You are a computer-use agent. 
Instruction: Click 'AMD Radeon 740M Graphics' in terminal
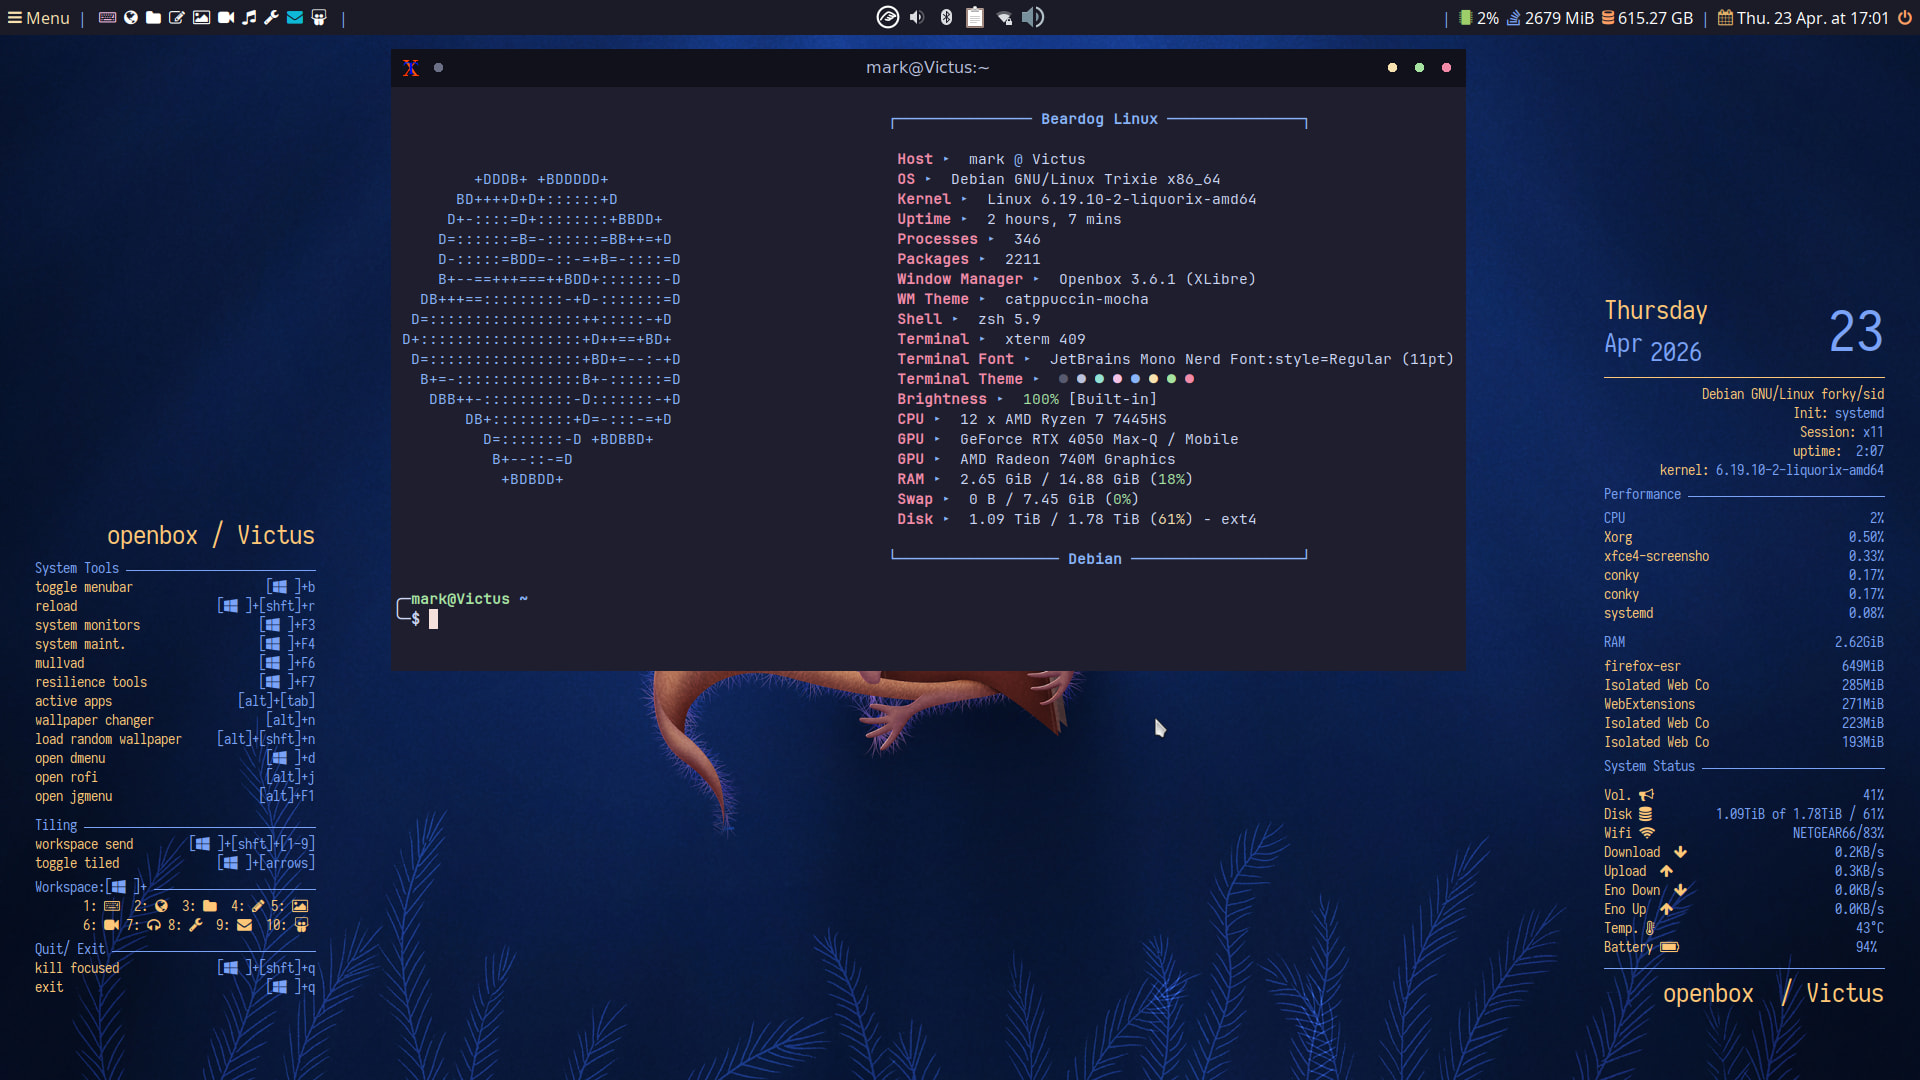tap(1067, 459)
